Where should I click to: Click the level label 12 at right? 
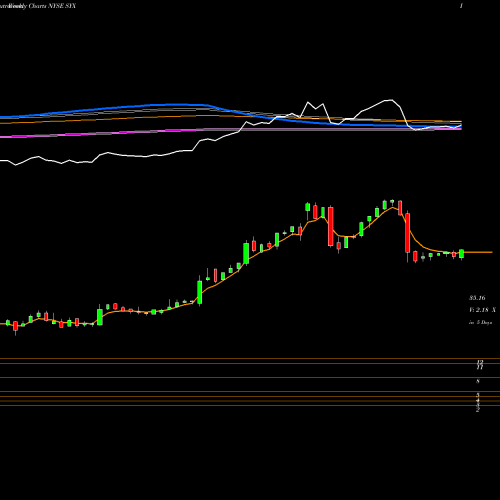pyautogui.click(x=480, y=362)
